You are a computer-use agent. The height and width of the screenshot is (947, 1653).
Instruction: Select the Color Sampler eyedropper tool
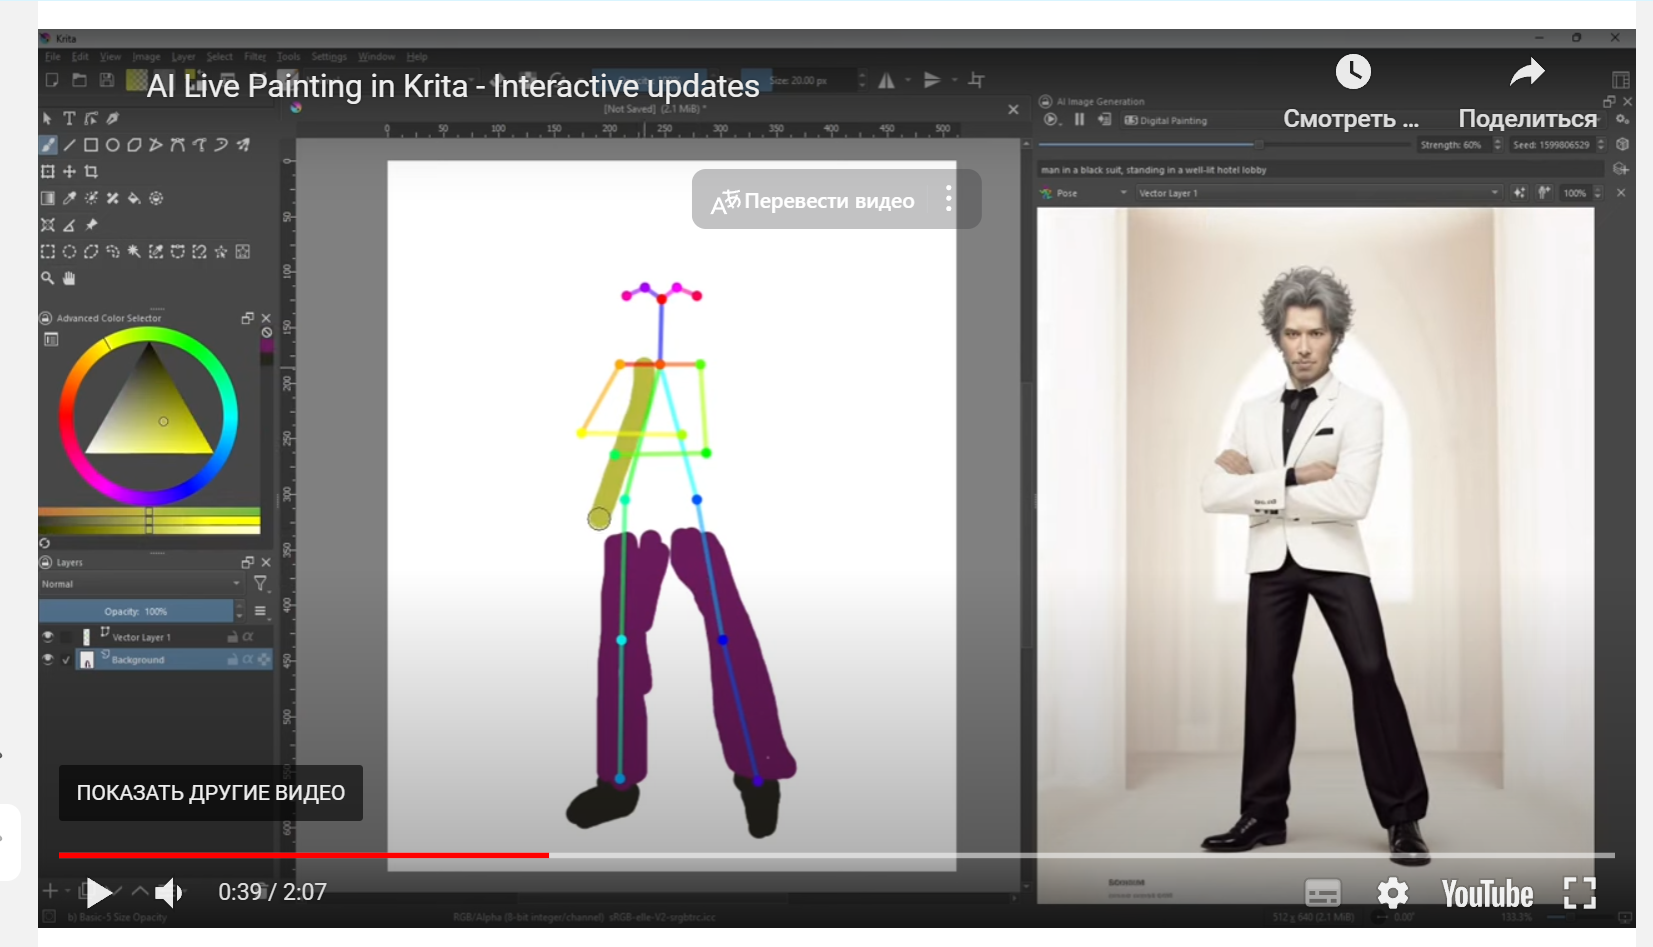pos(69,198)
